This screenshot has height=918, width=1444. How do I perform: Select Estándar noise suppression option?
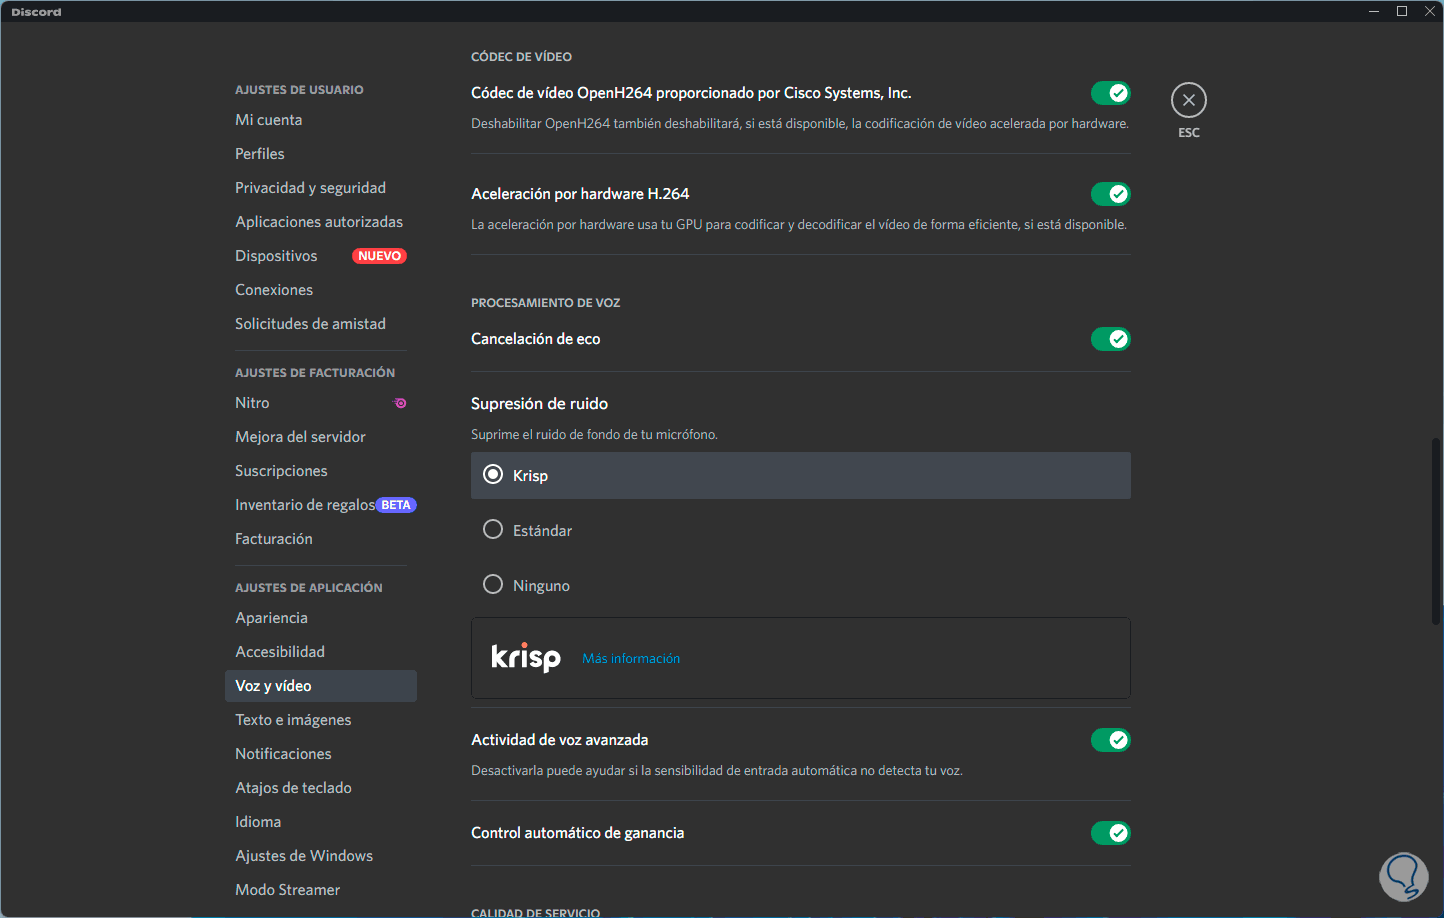point(493,530)
